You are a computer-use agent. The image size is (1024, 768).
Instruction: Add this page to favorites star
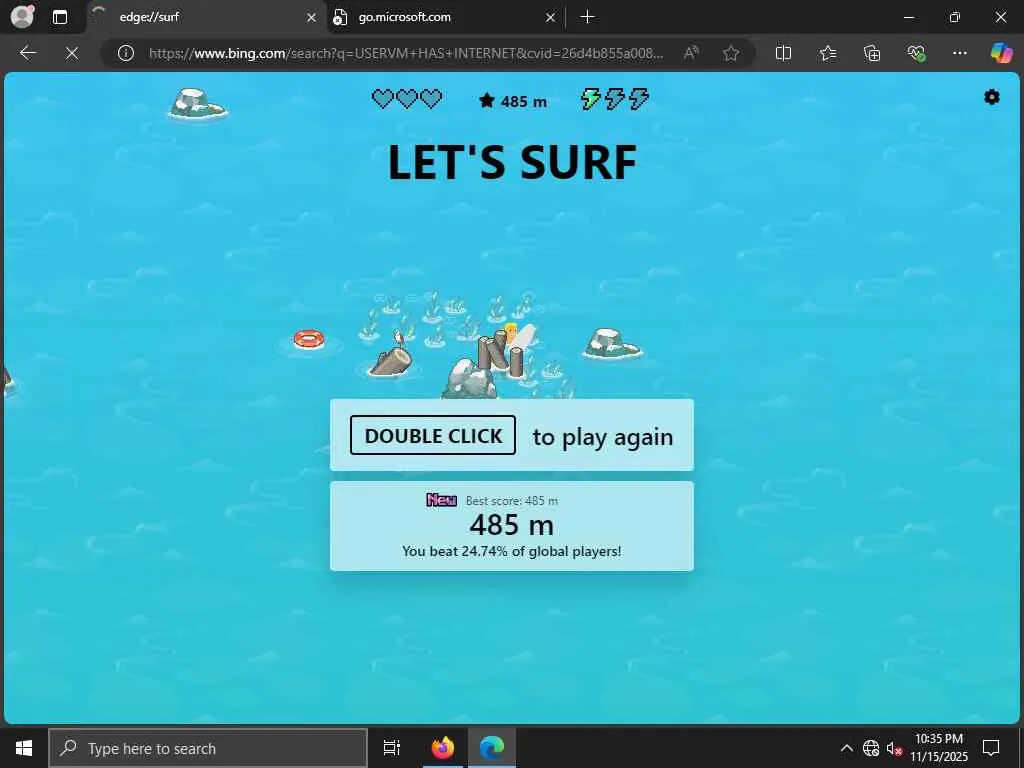tap(731, 53)
